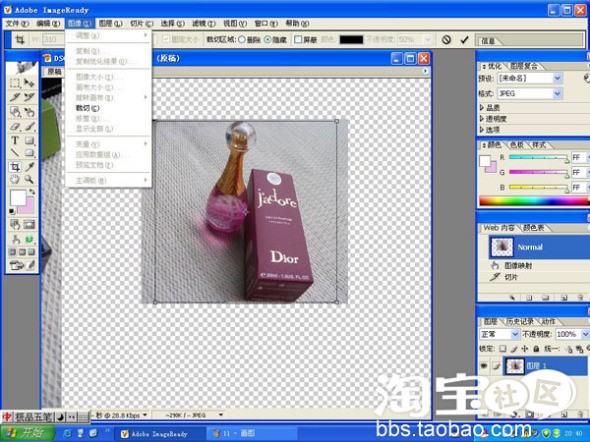This screenshot has height=442, width=590.
Task: Switch to the 历史记录 tab
Action: [x=520, y=322]
